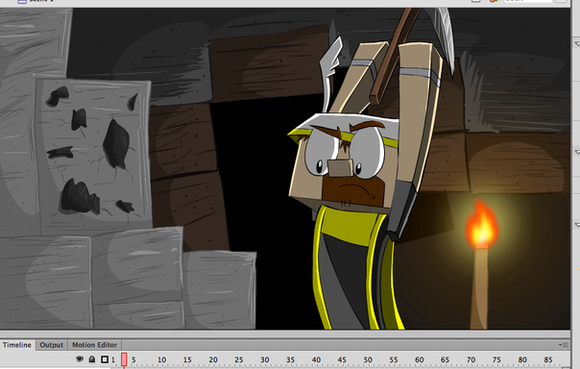580x369 pixels.
Task: Click the stage zoom percentage field
Action: tap(528, 1)
